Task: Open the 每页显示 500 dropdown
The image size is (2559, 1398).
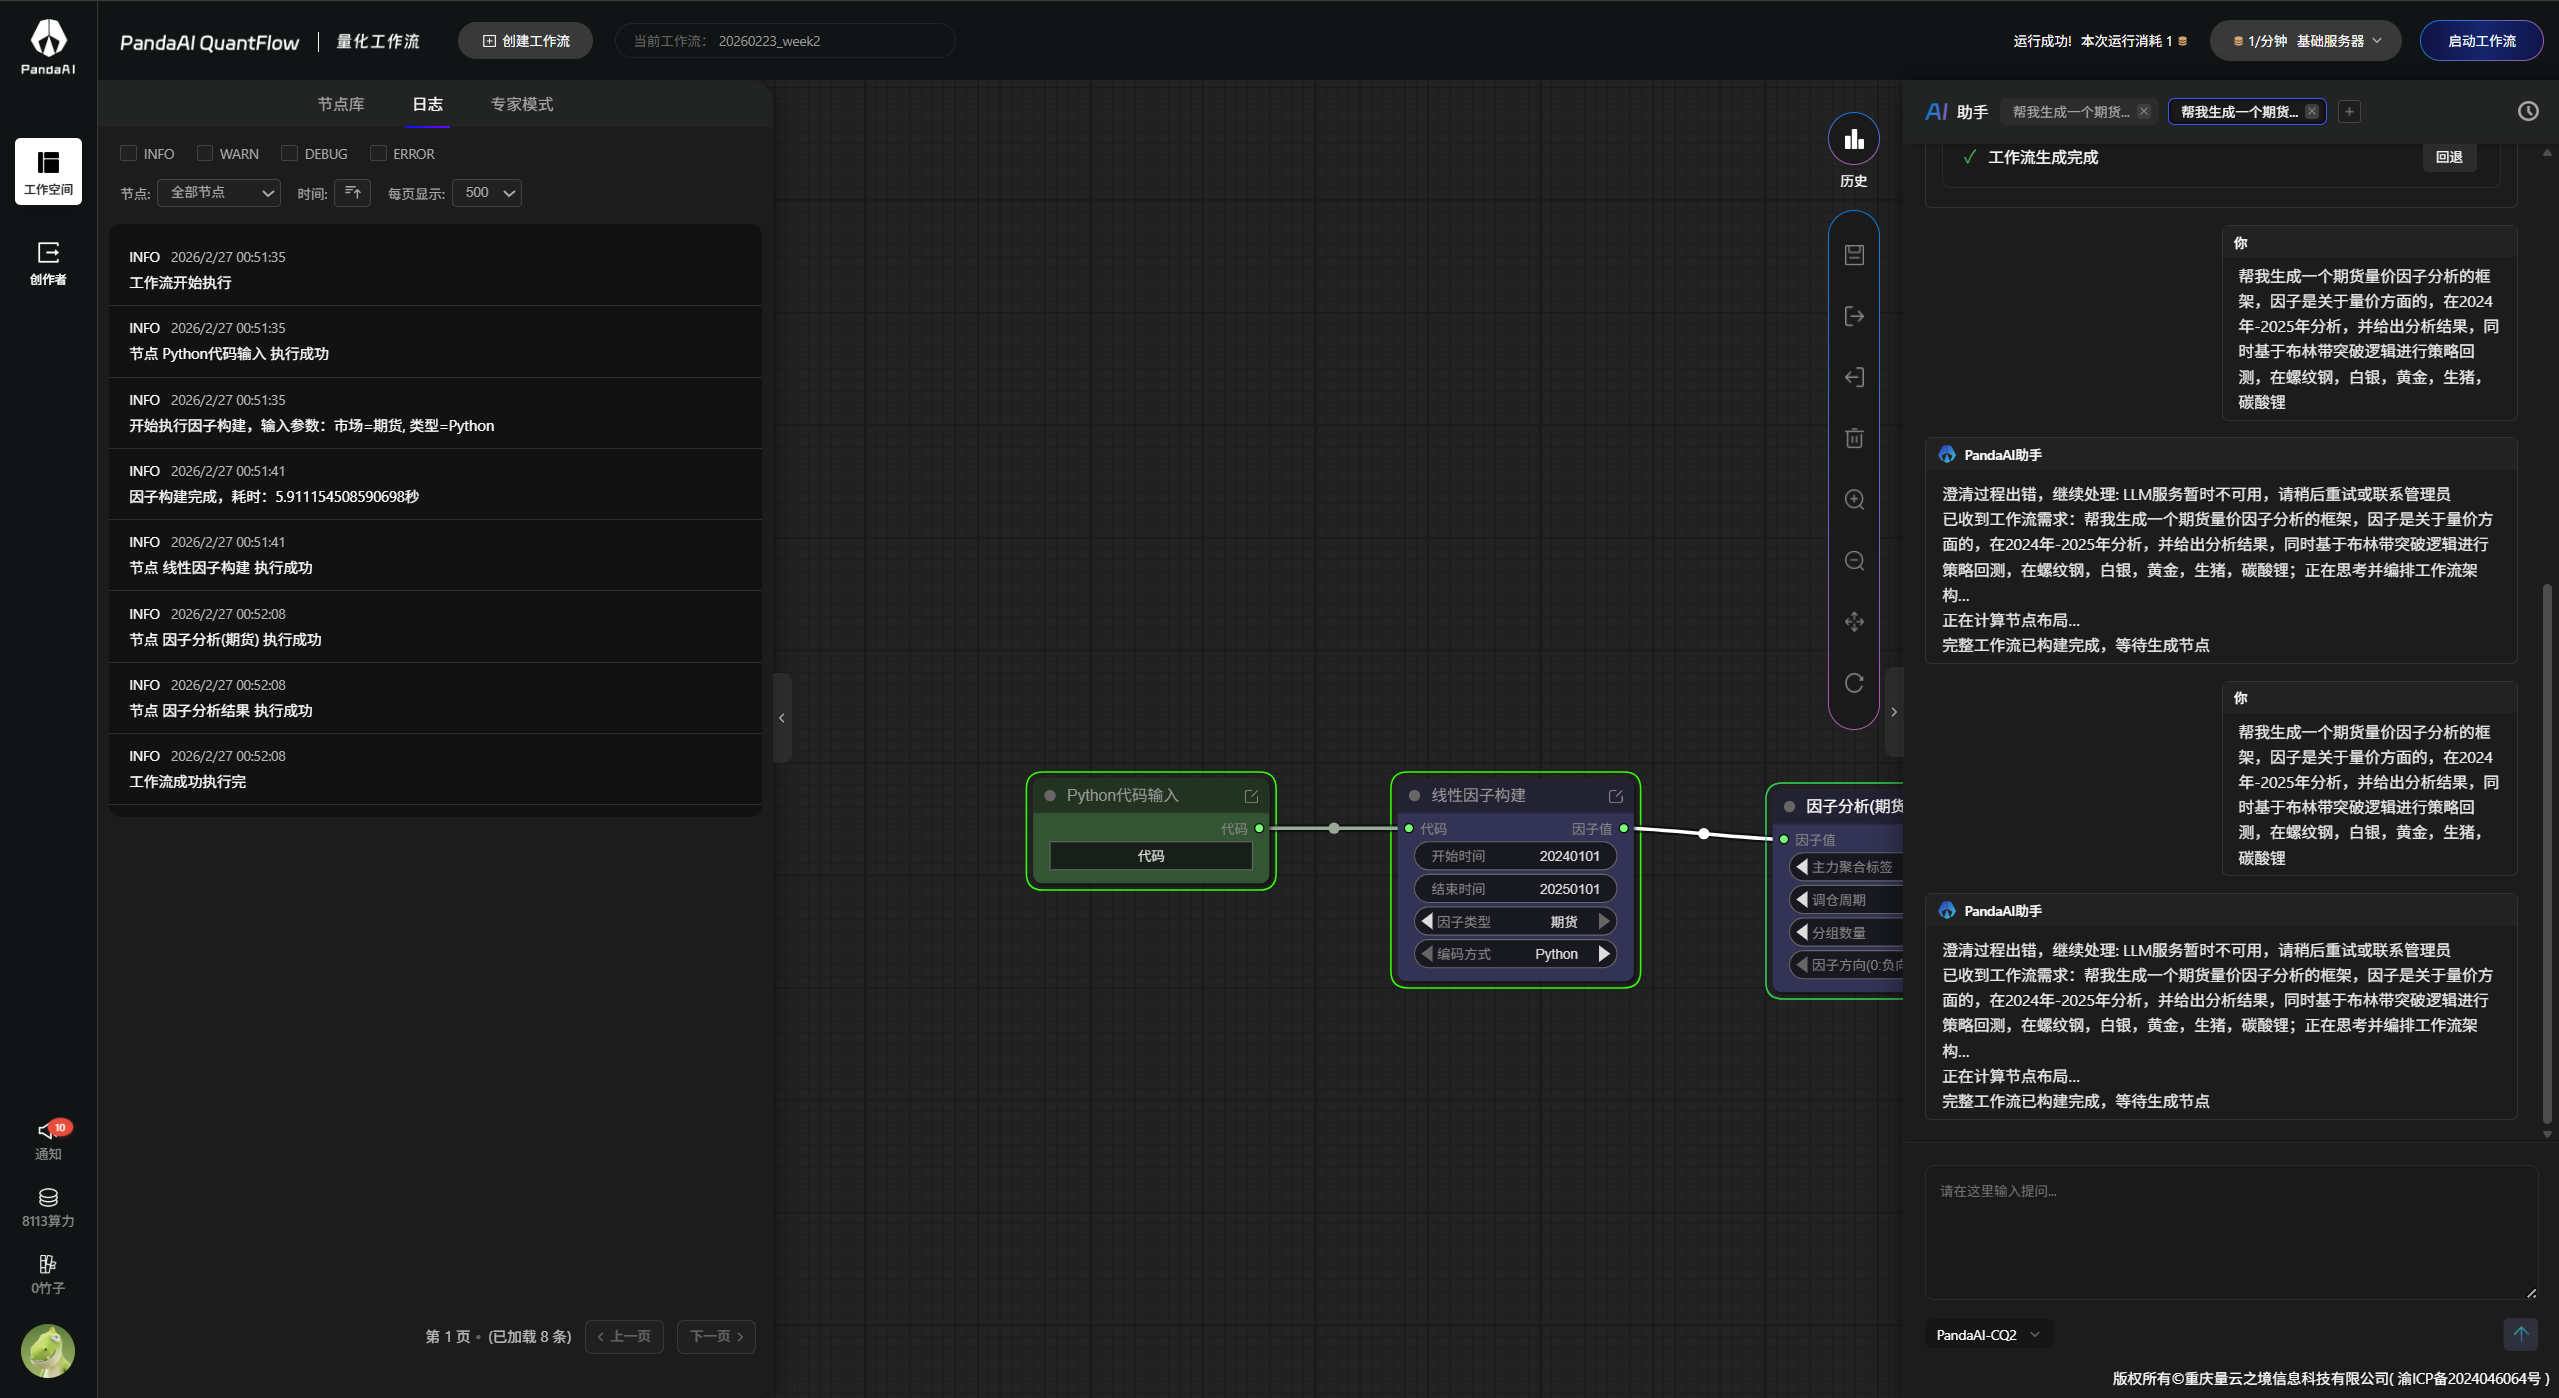Action: pos(487,193)
